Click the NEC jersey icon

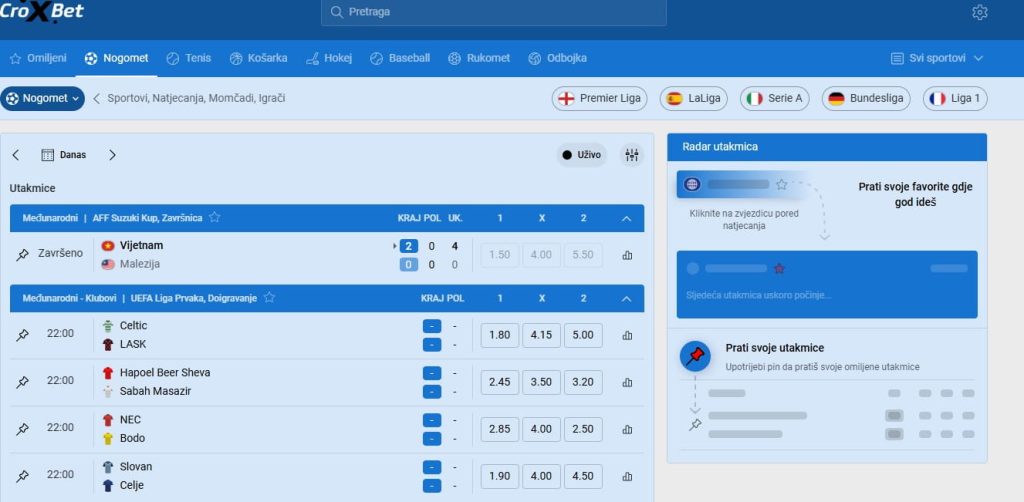coord(108,420)
